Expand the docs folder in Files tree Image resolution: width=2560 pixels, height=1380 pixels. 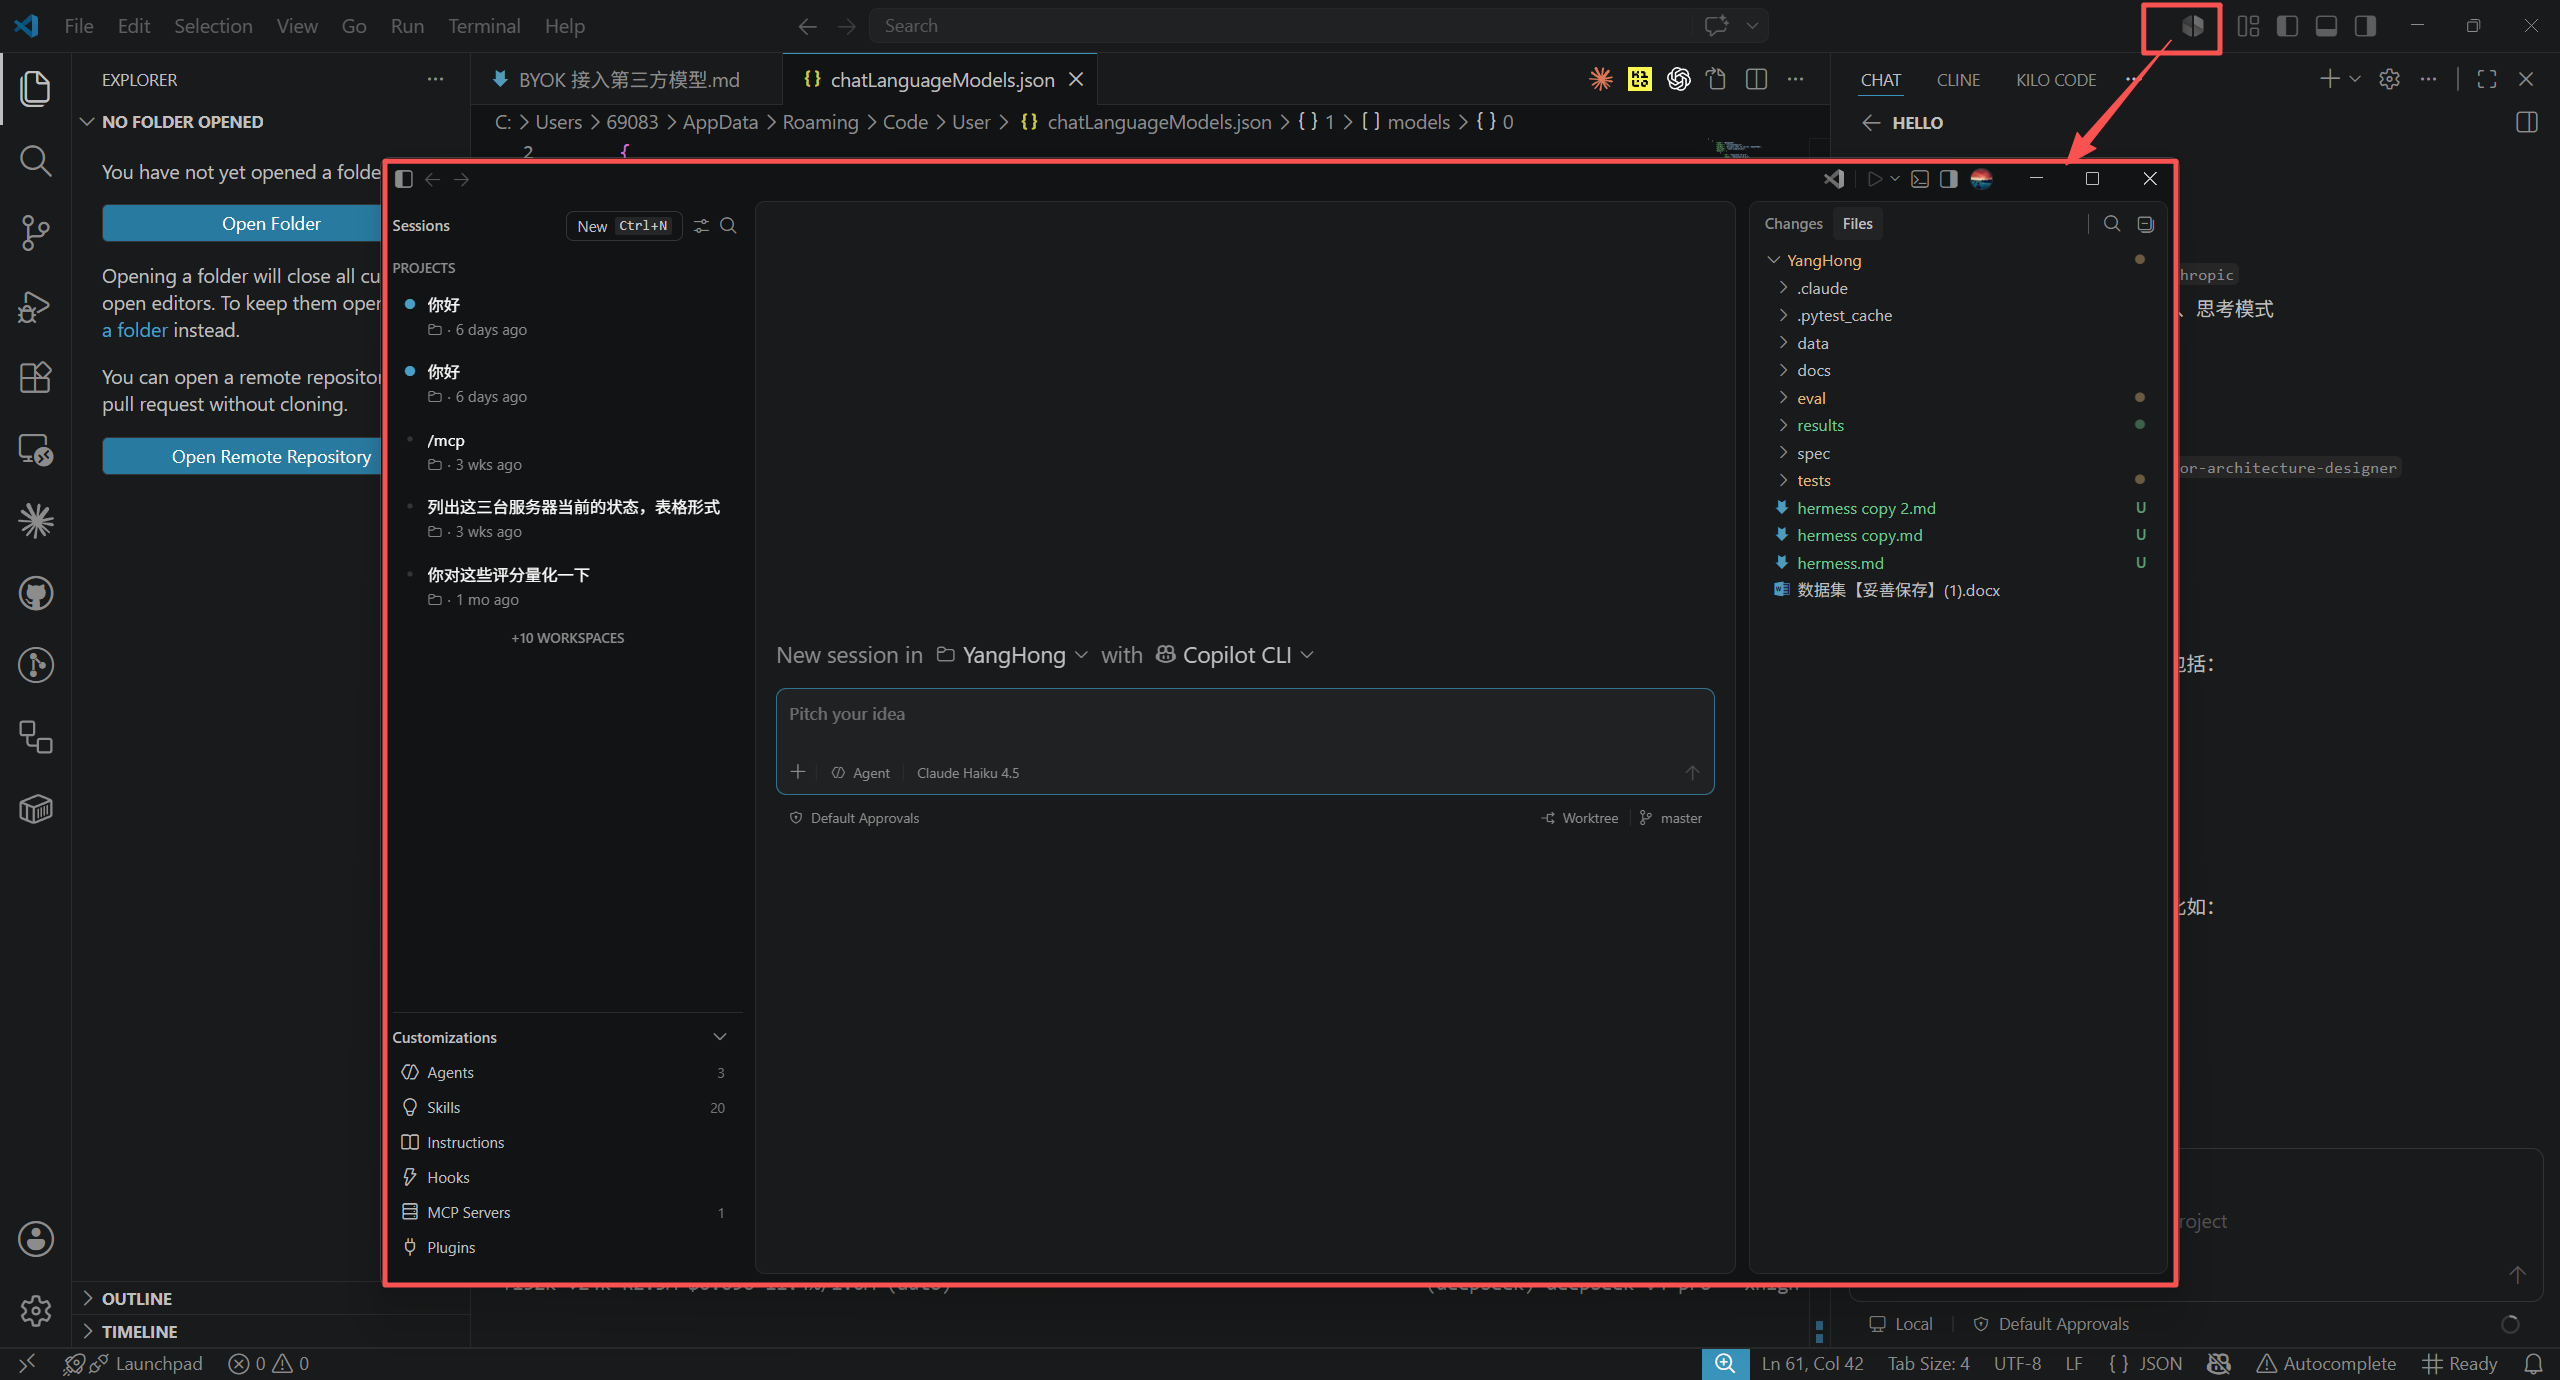tap(1783, 370)
